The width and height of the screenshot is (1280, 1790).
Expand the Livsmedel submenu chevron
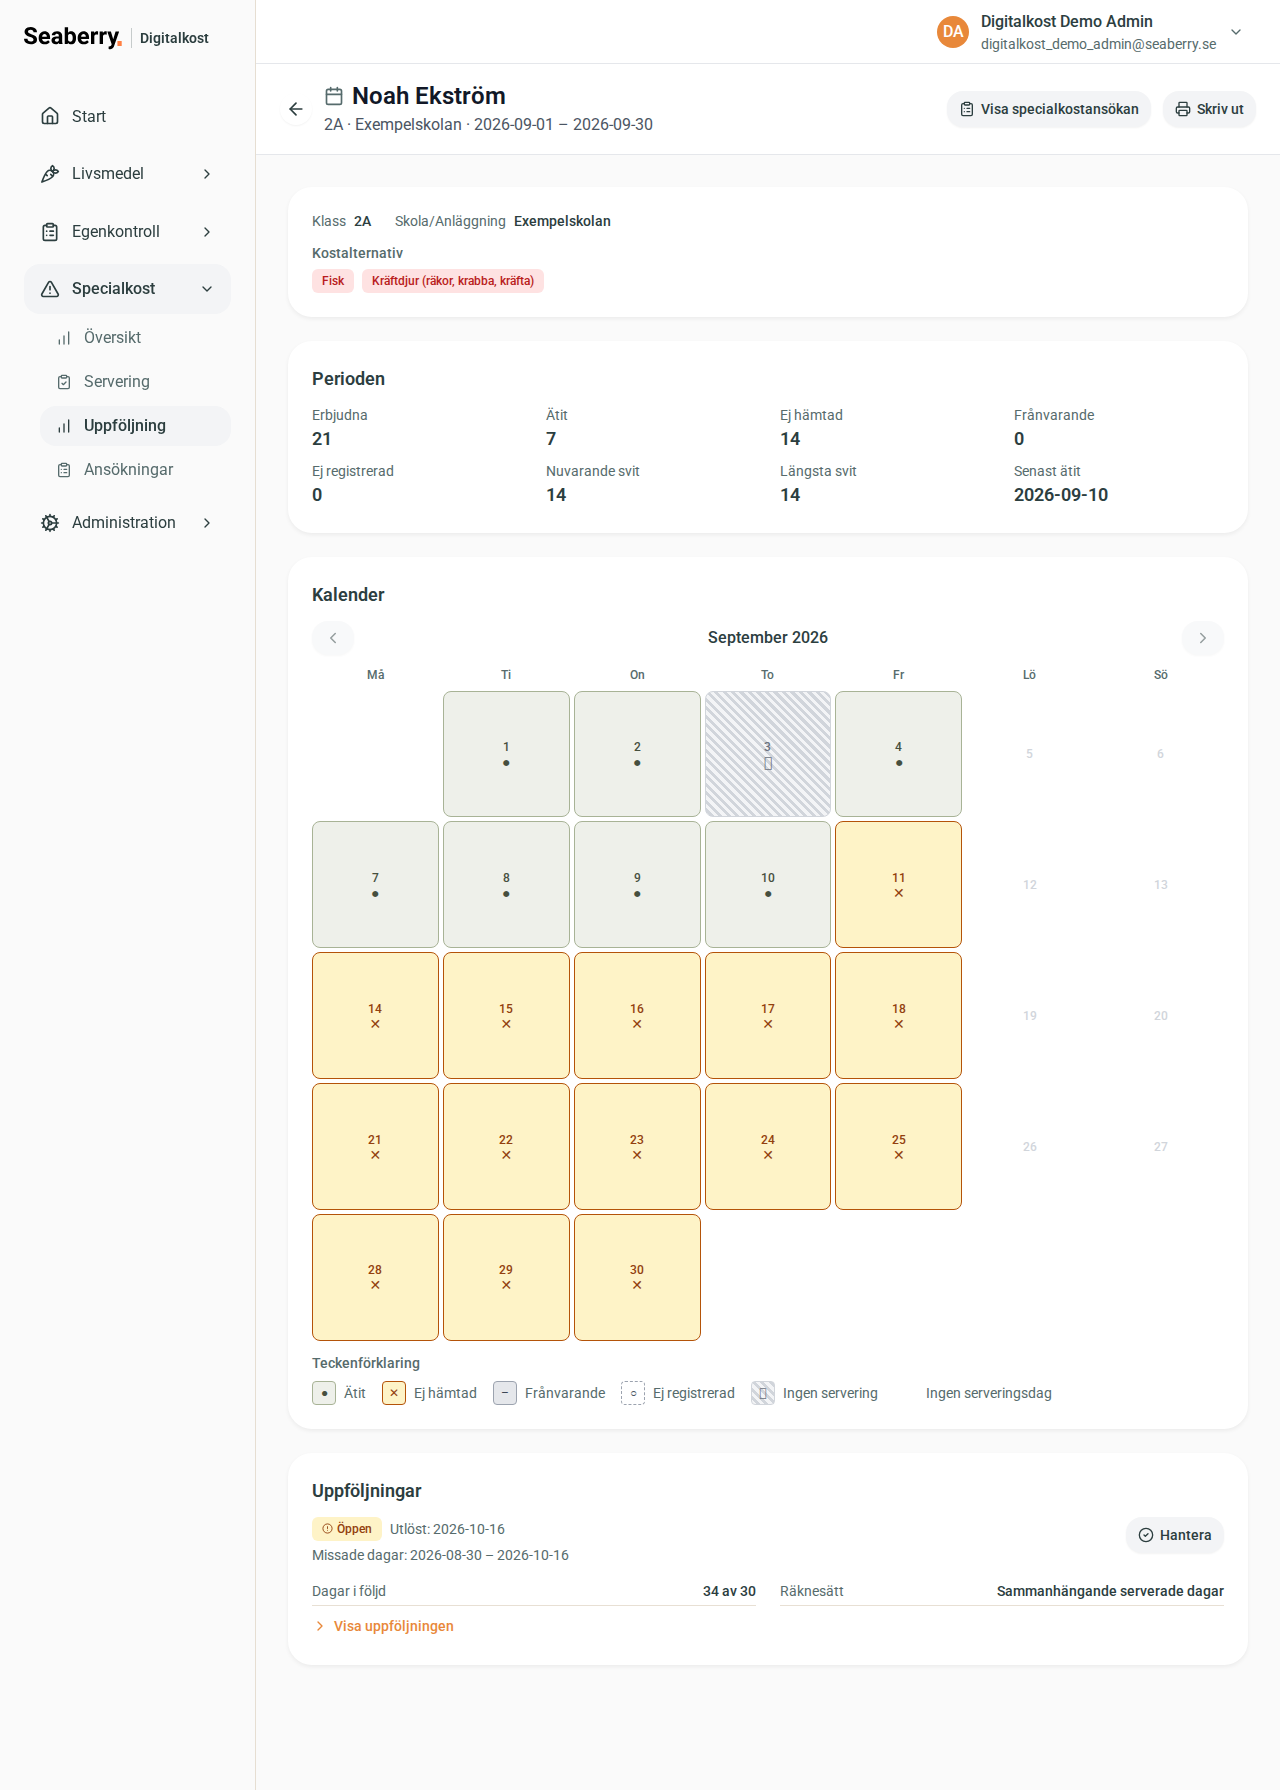[x=207, y=174]
